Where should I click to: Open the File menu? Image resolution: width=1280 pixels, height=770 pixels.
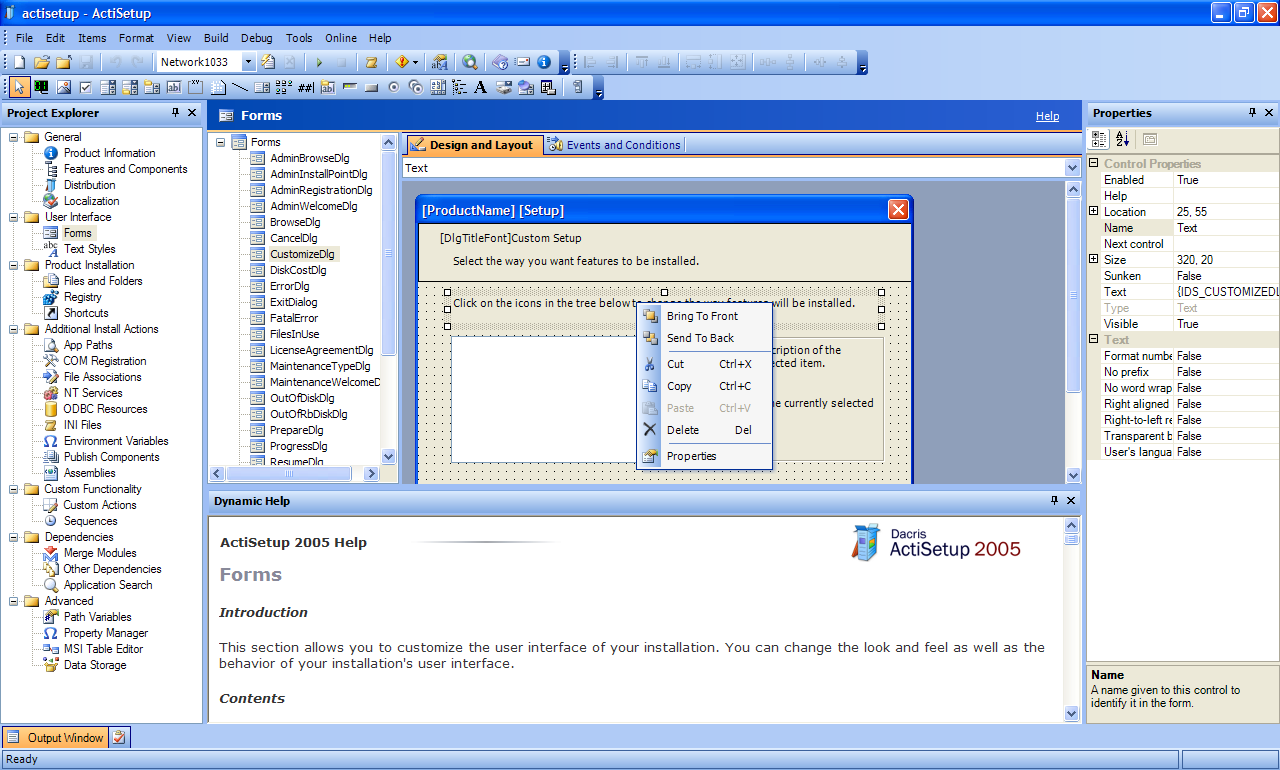coord(25,38)
